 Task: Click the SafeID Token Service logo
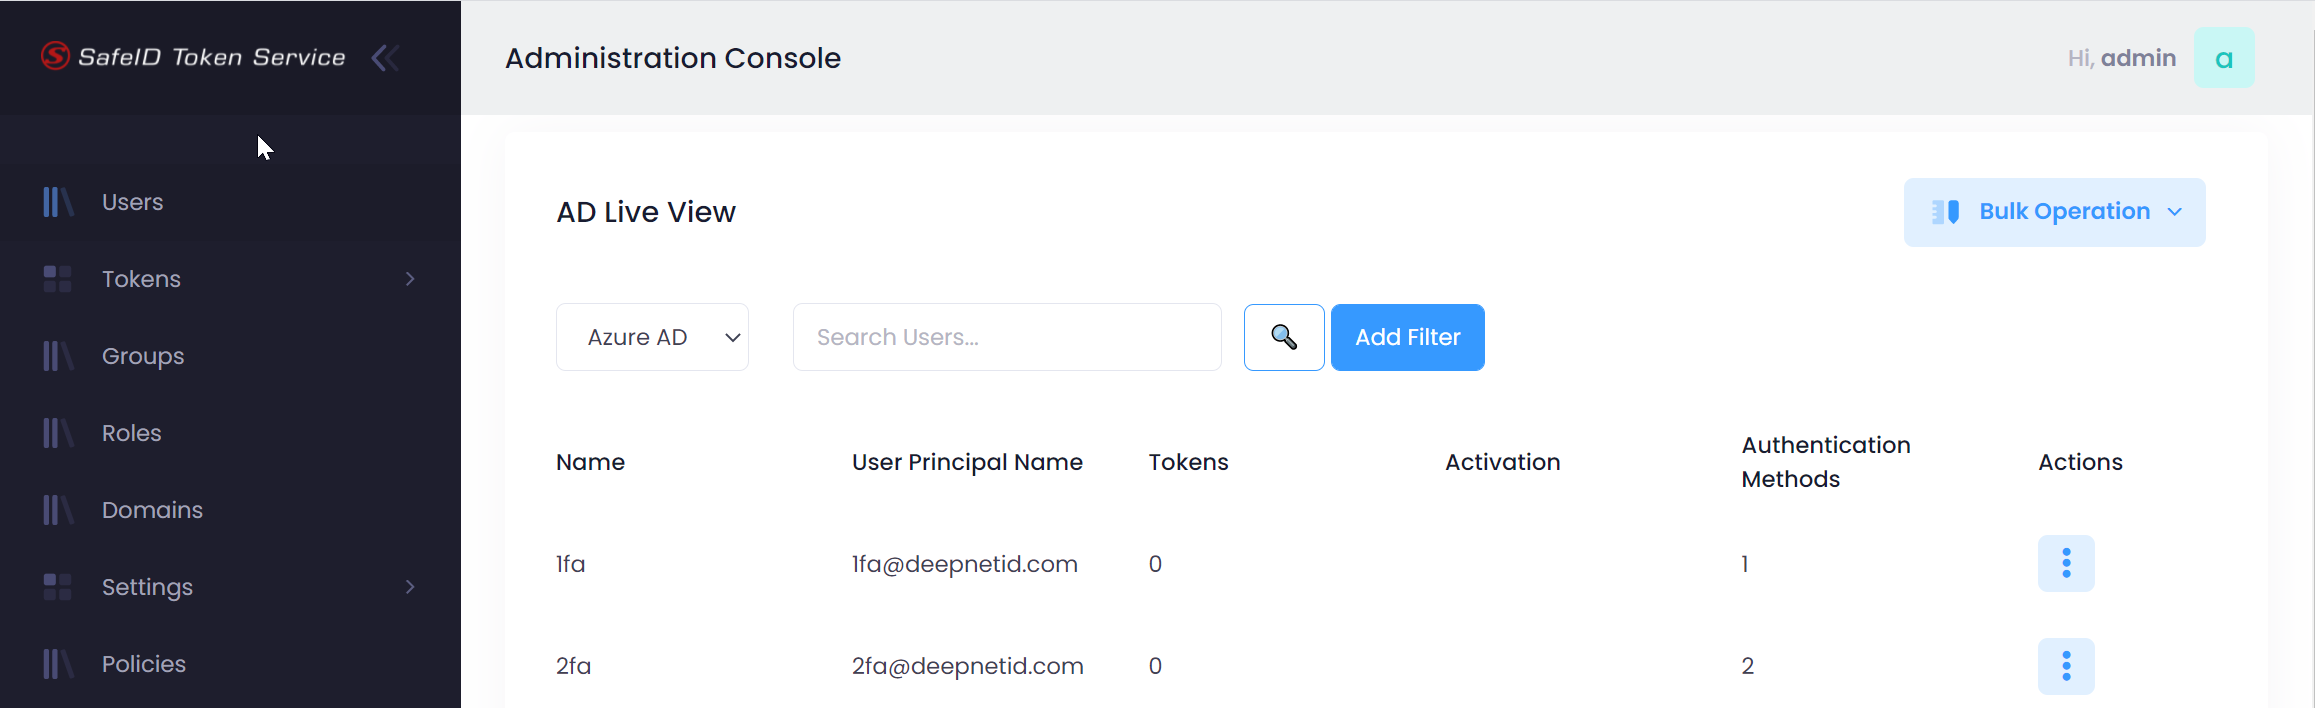(x=193, y=57)
